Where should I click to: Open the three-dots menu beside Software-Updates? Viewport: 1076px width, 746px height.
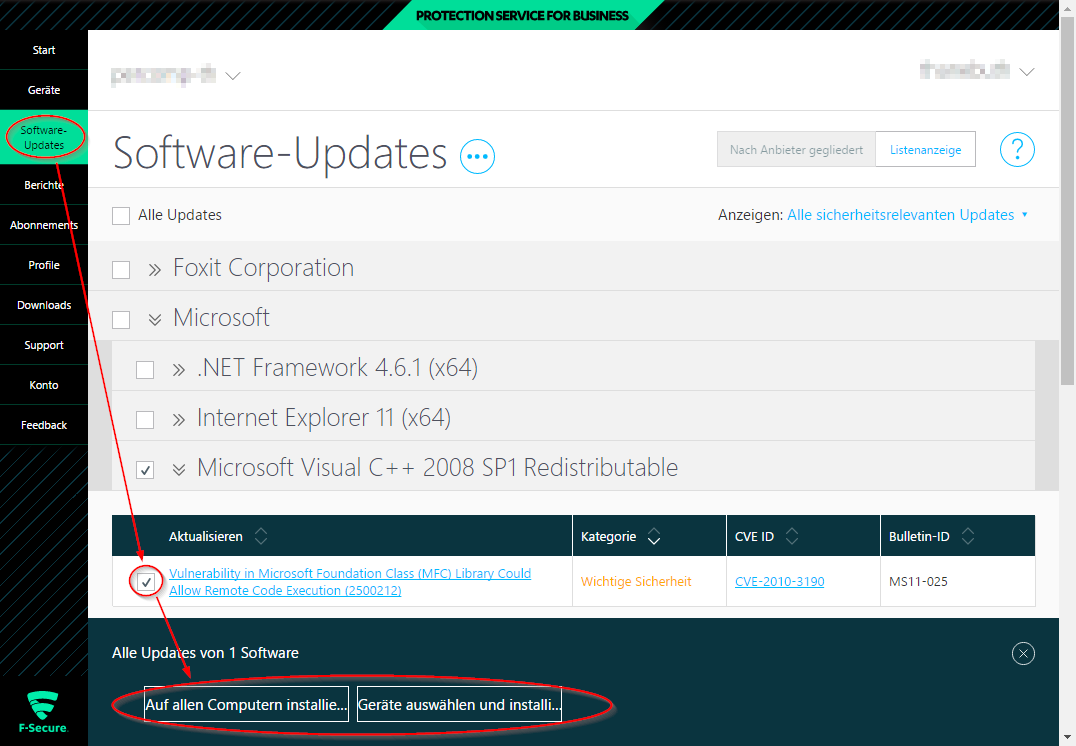click(477, 156)
